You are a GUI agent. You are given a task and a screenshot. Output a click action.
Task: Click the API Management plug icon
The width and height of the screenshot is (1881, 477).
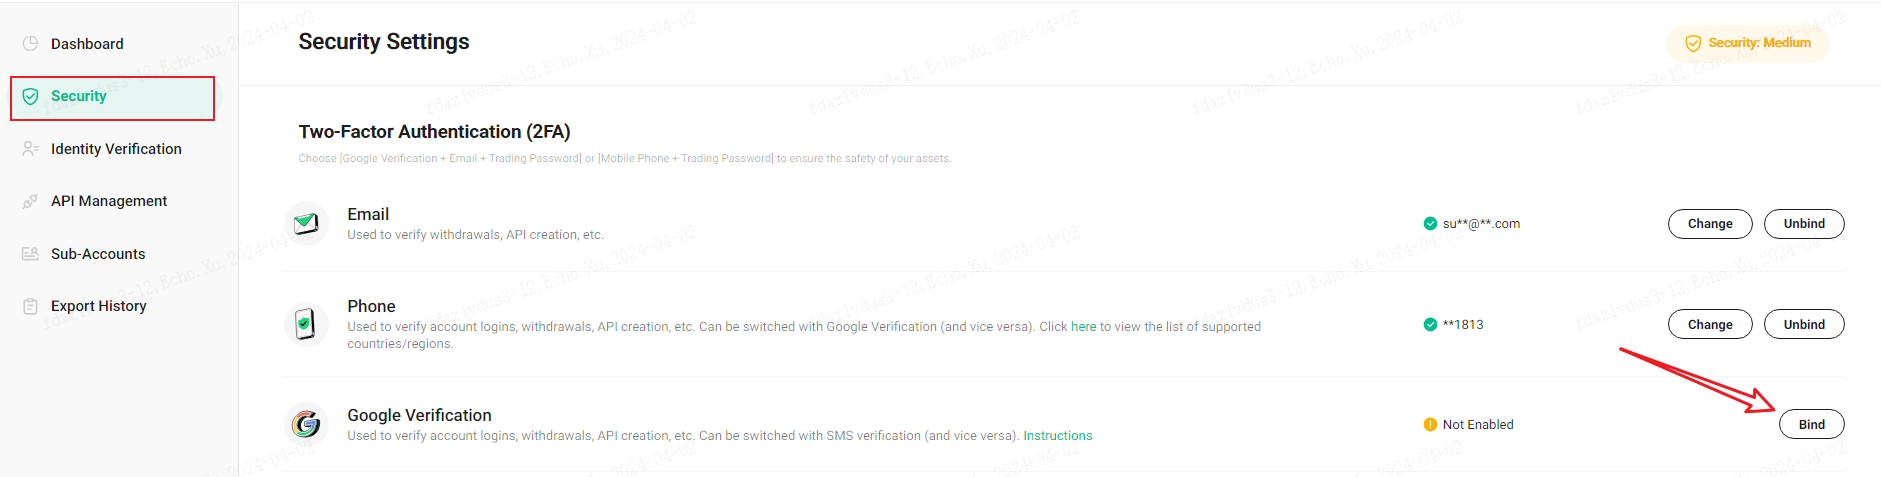[x=30, y=201]
